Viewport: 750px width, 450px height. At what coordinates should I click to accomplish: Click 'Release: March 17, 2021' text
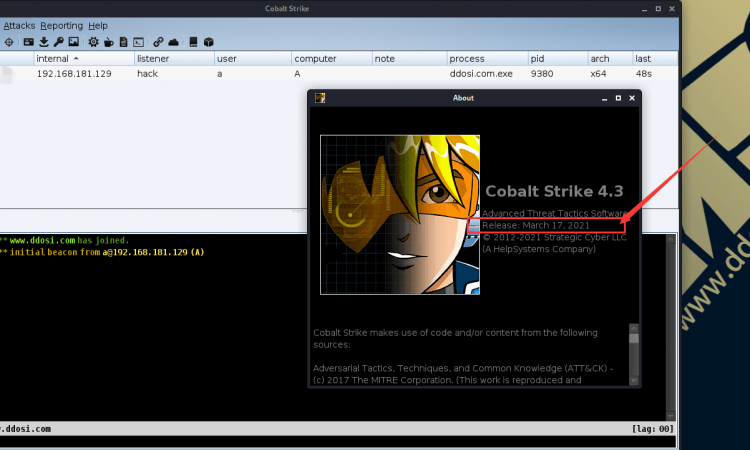click(x=536, y=225)
